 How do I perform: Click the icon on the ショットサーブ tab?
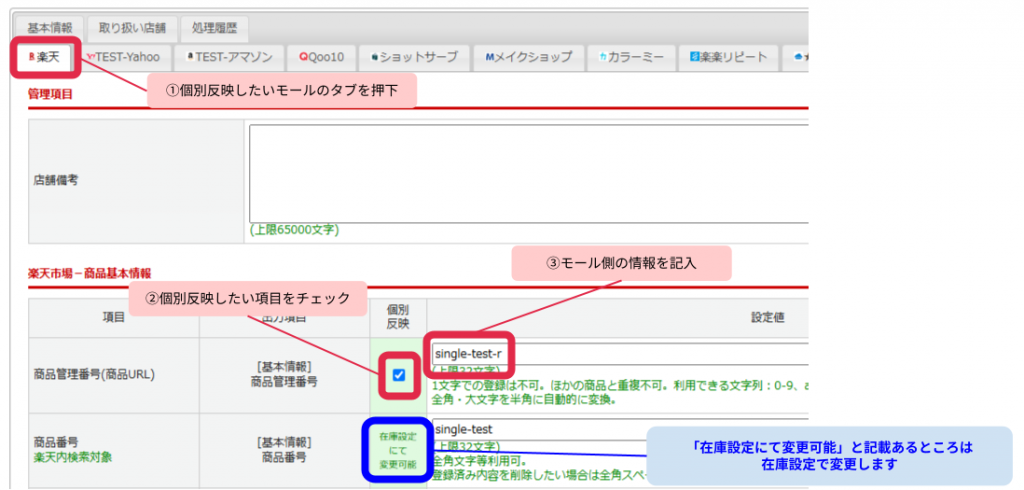(x=374, y=57)
